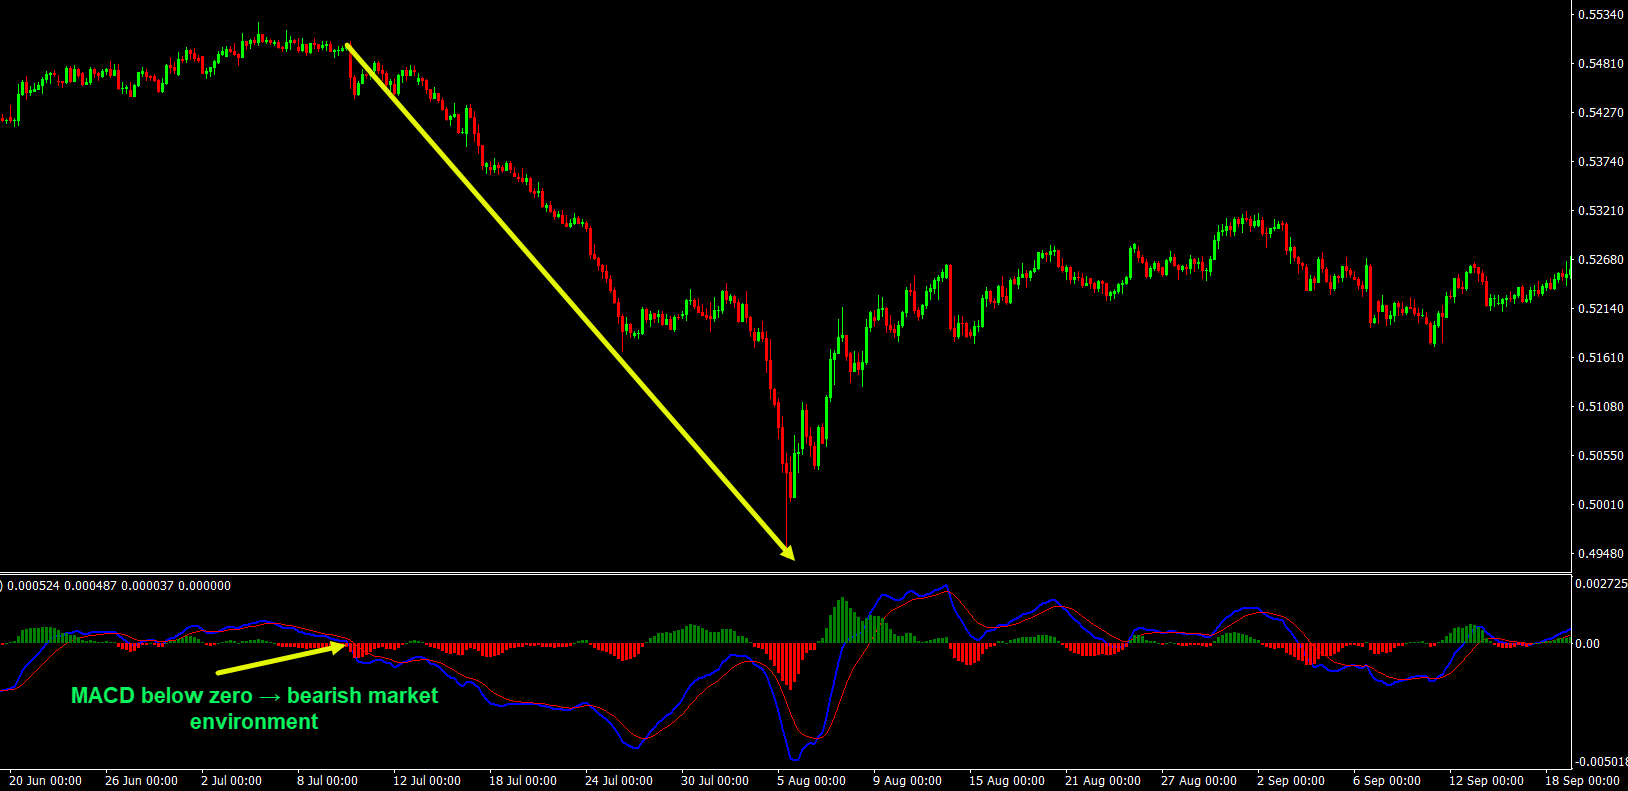
Task: Click the 0.55340 price axis label
Action: 1600,15
